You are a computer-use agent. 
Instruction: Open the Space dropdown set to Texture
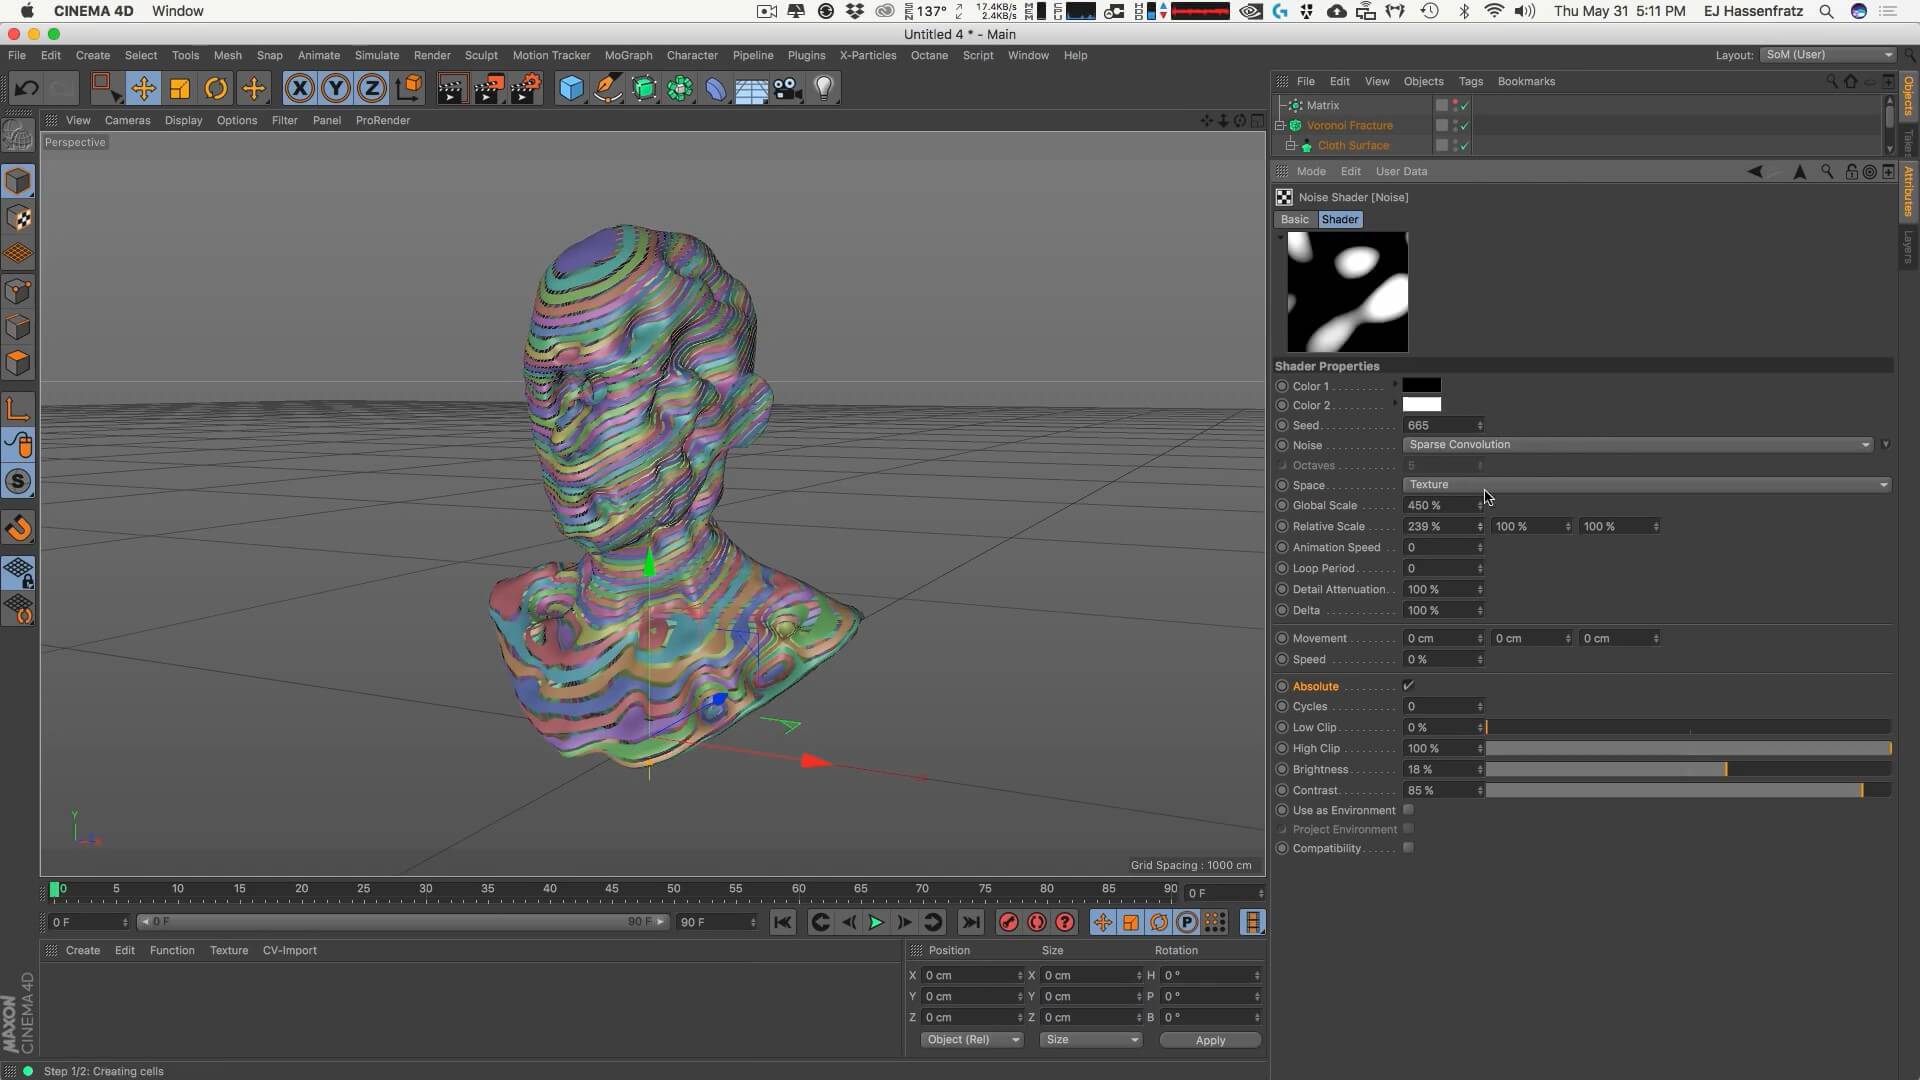(x=1646, y=485)
